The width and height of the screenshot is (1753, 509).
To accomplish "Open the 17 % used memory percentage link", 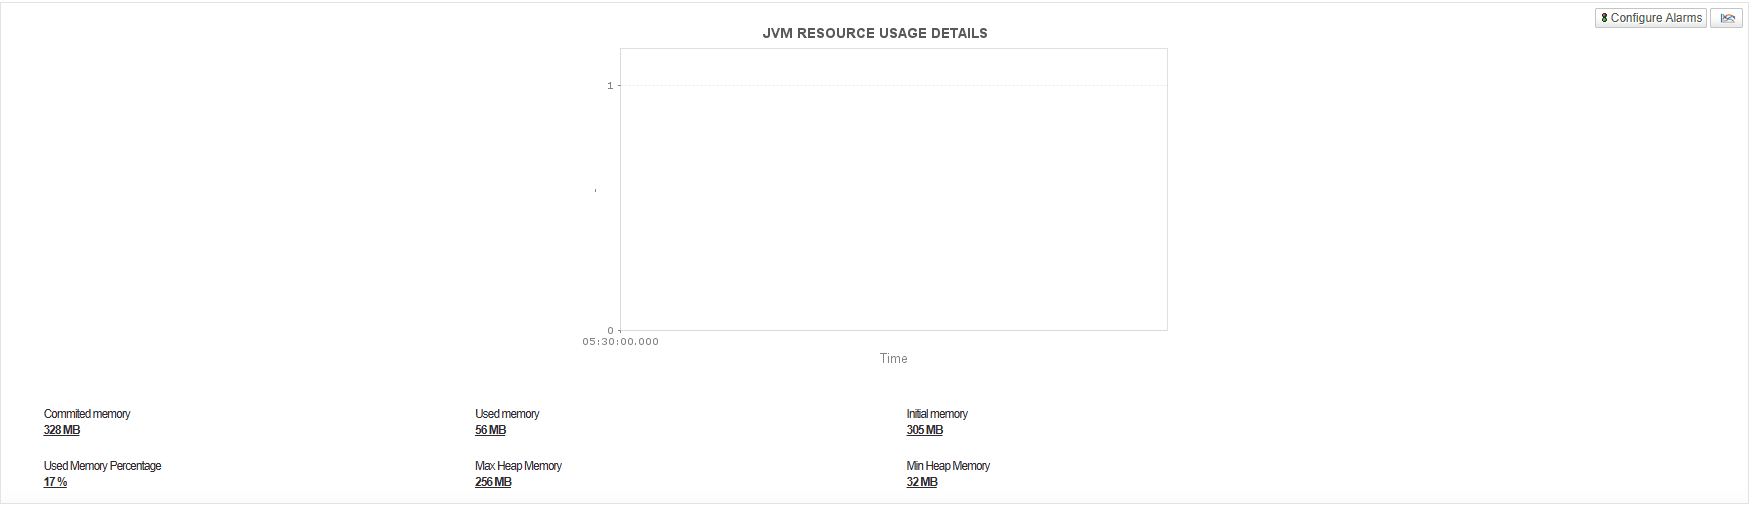I will point(55,482).
